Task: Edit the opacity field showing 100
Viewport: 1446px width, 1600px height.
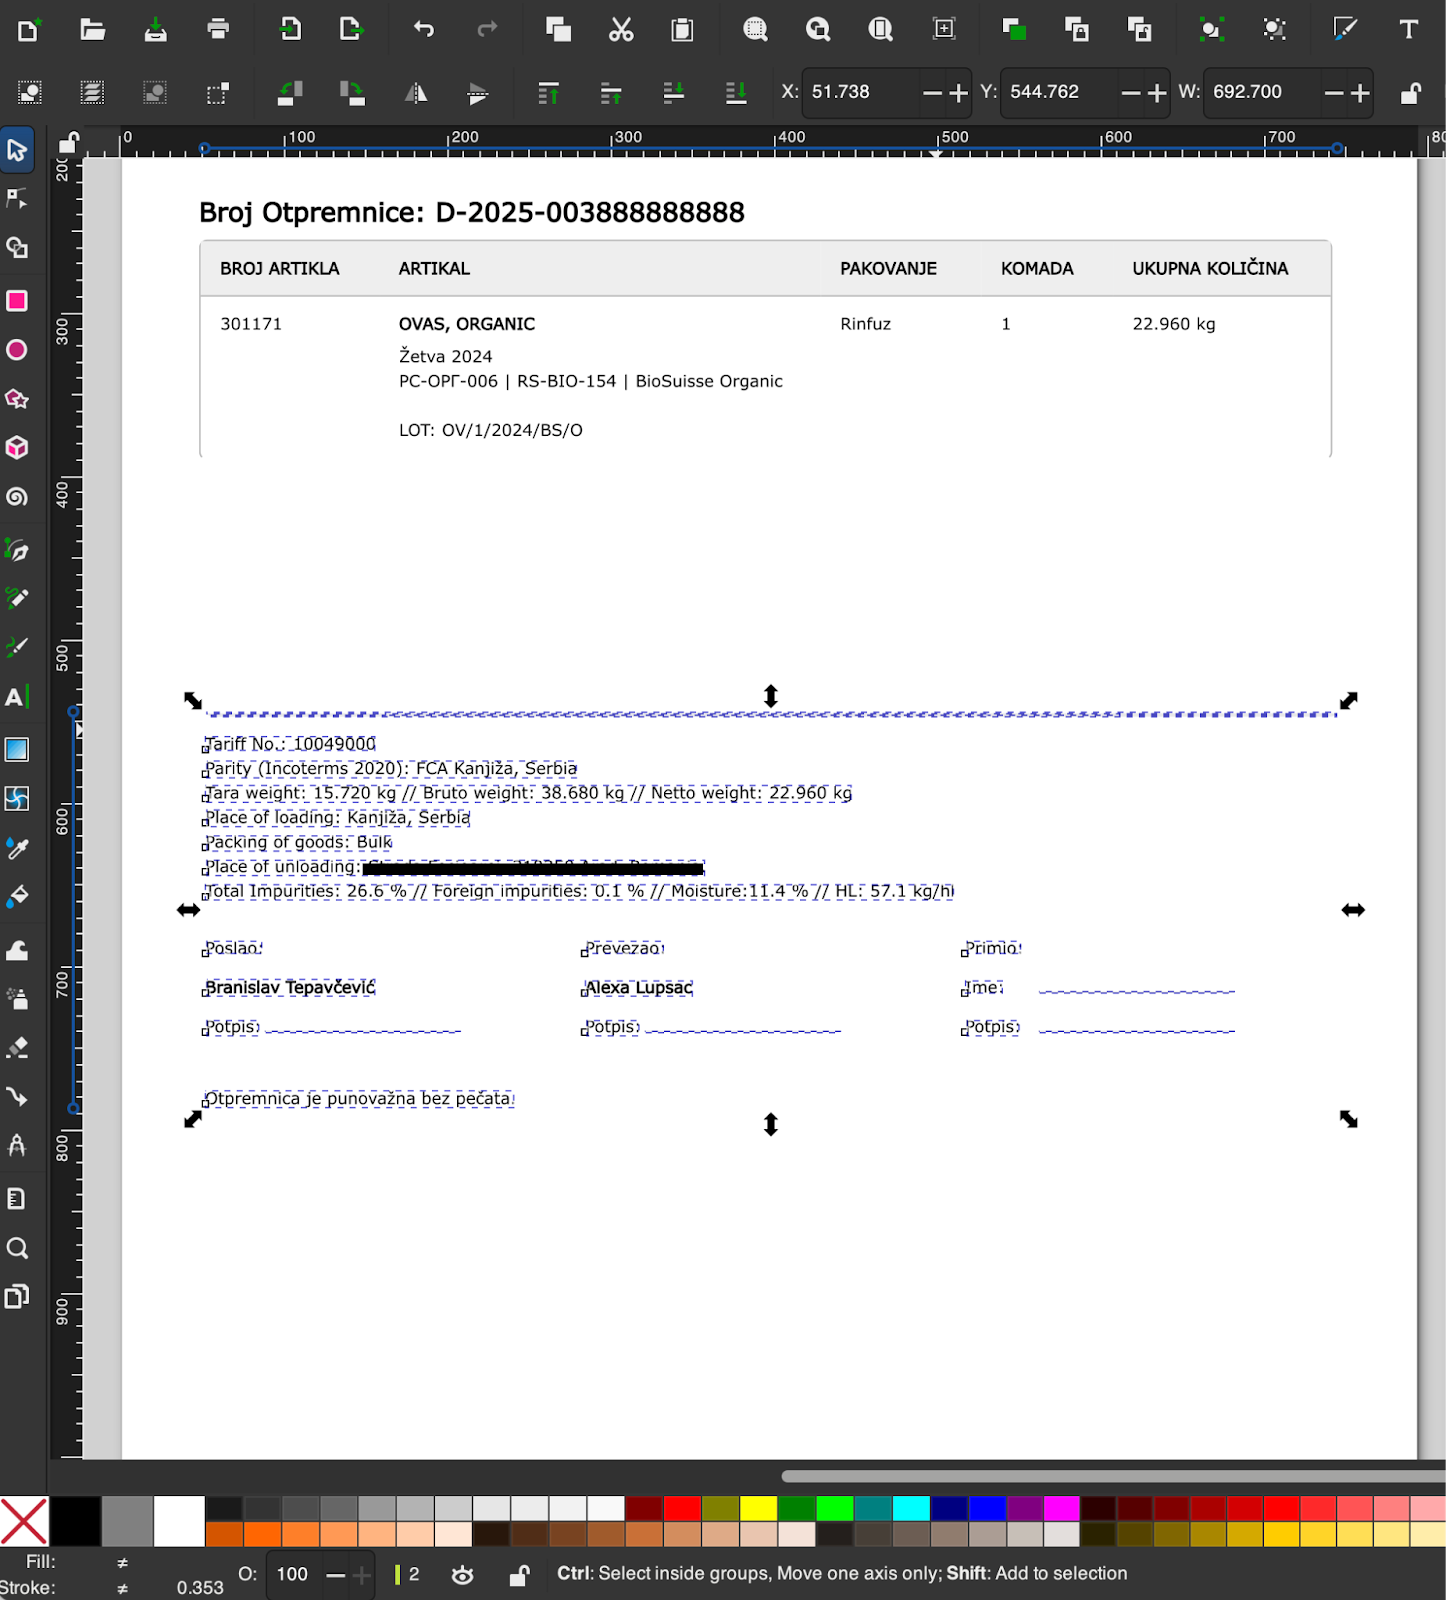Action: (293, 1574)
